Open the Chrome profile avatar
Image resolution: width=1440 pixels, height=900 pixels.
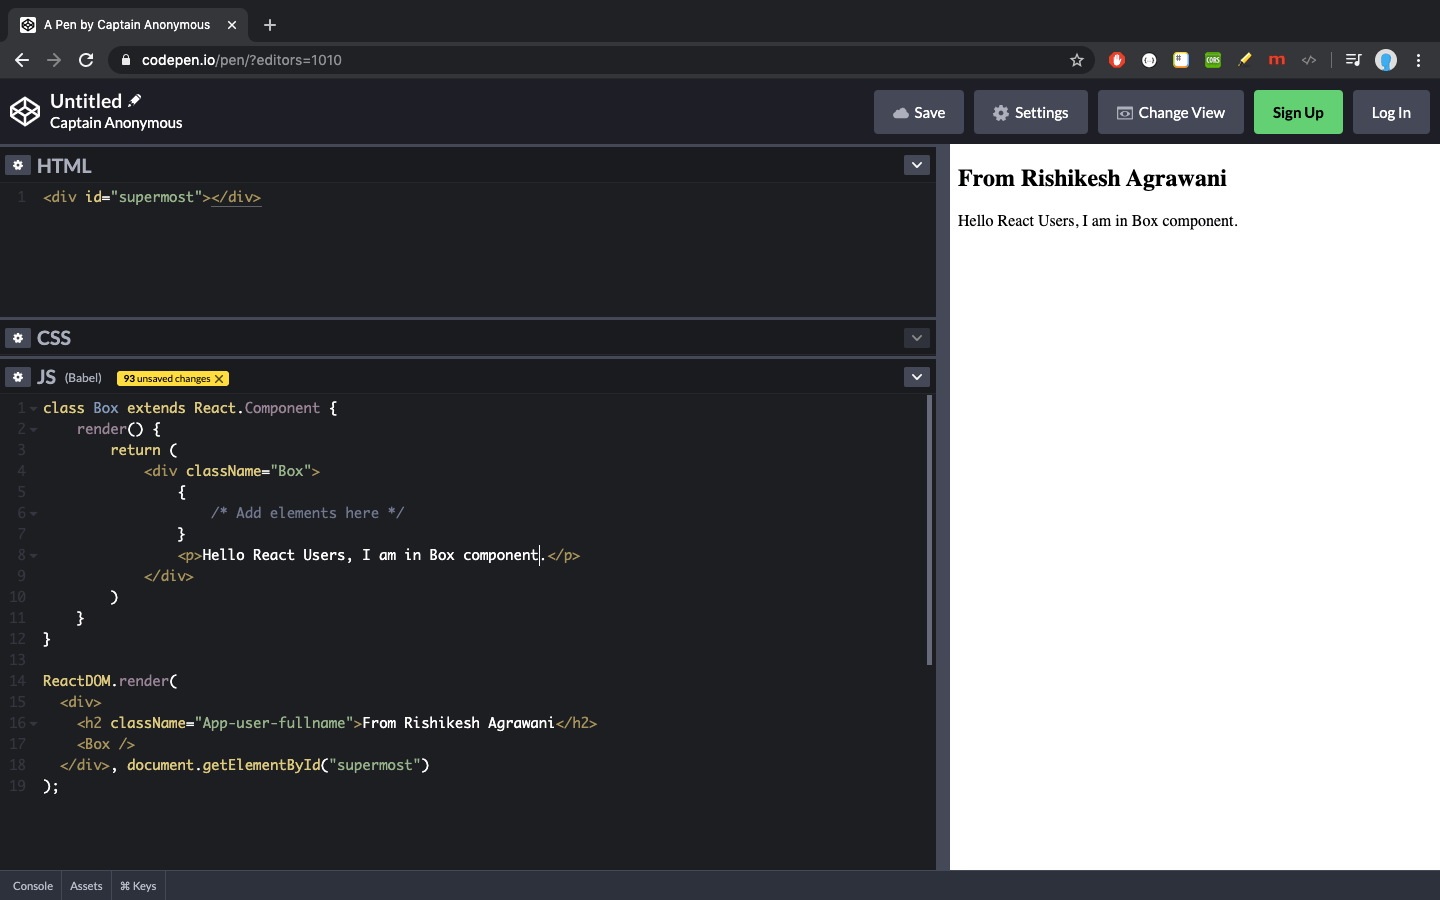tap(1386, 60)
